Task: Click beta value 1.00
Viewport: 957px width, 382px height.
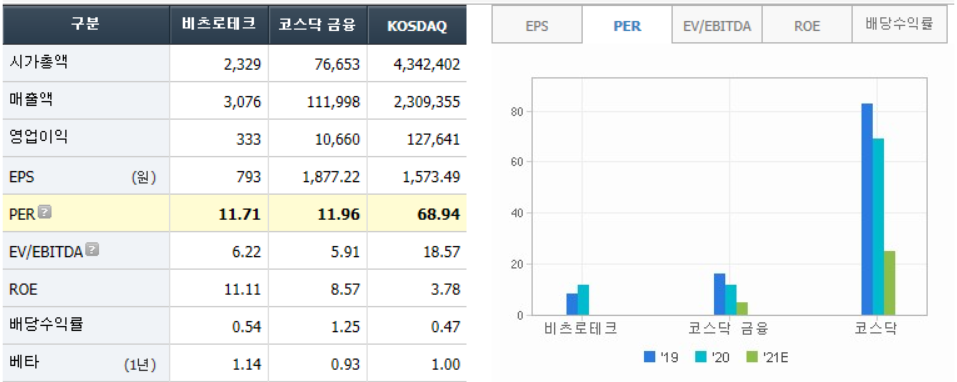Action: (446, 365)
